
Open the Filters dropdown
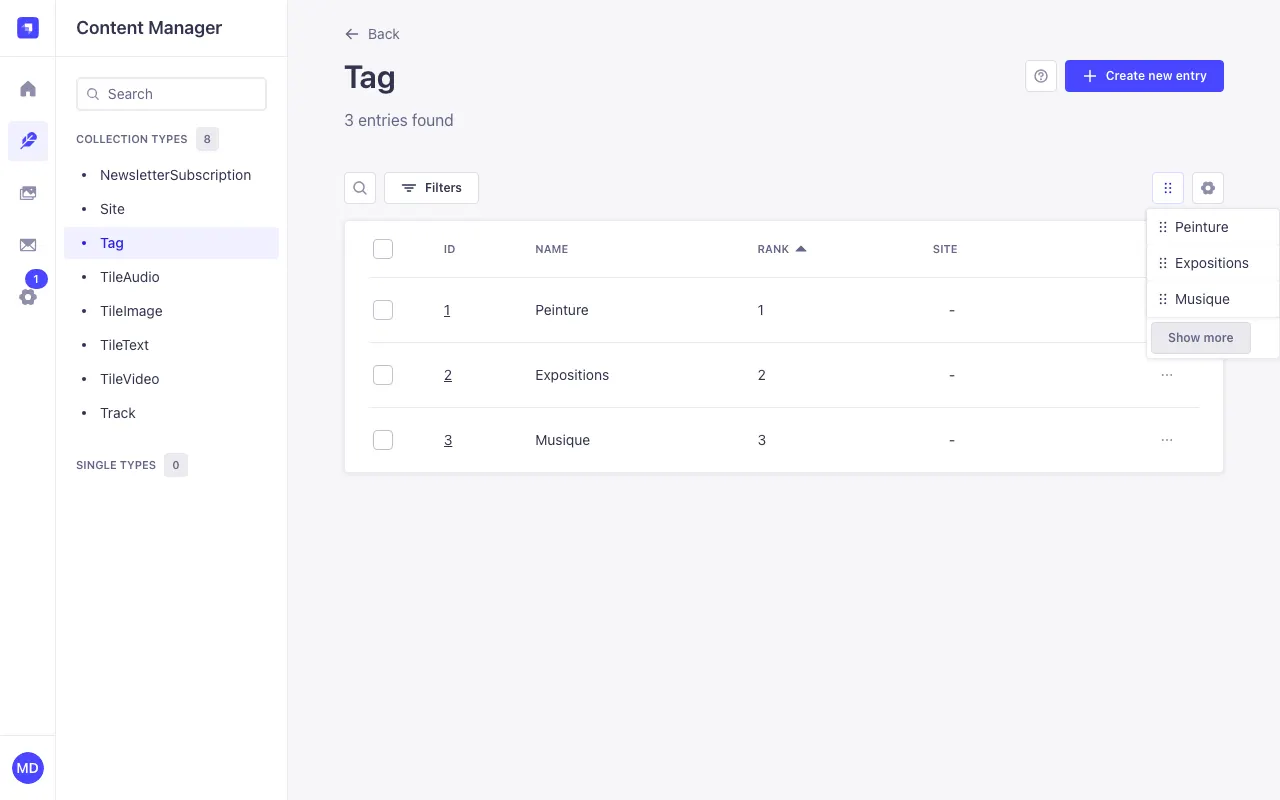[431, 188]
